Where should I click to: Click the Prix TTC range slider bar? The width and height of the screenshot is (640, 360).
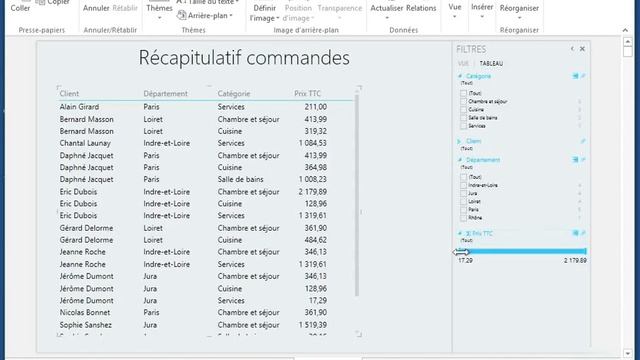(x=522, y=251)
